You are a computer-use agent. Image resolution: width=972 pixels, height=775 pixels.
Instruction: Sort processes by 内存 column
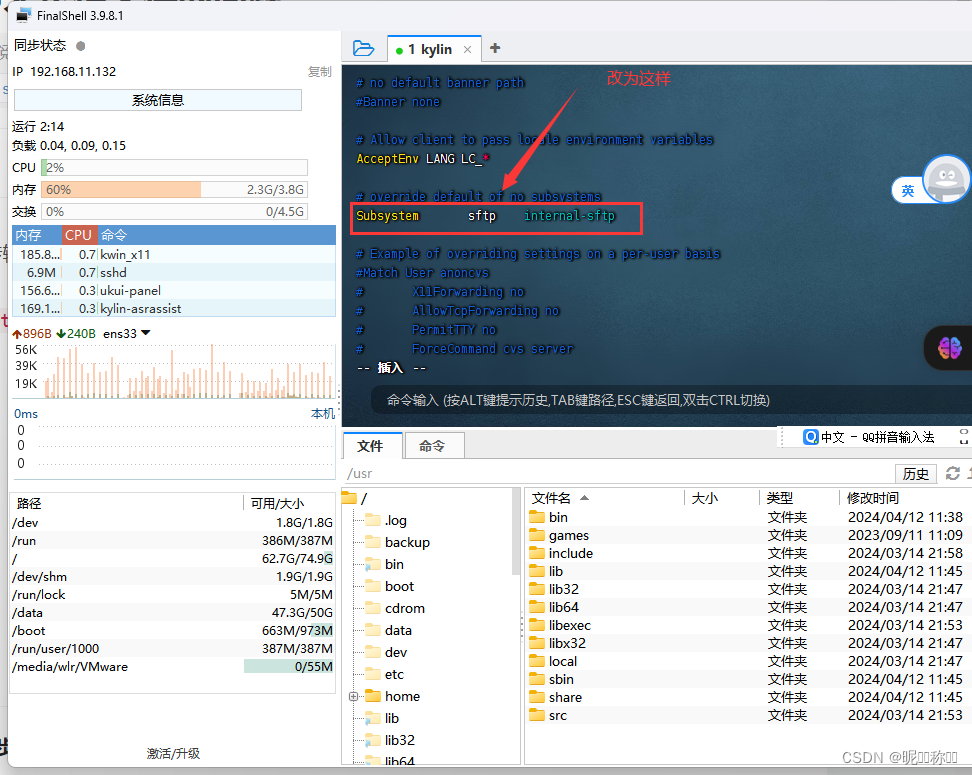click(x=37, y=235)
